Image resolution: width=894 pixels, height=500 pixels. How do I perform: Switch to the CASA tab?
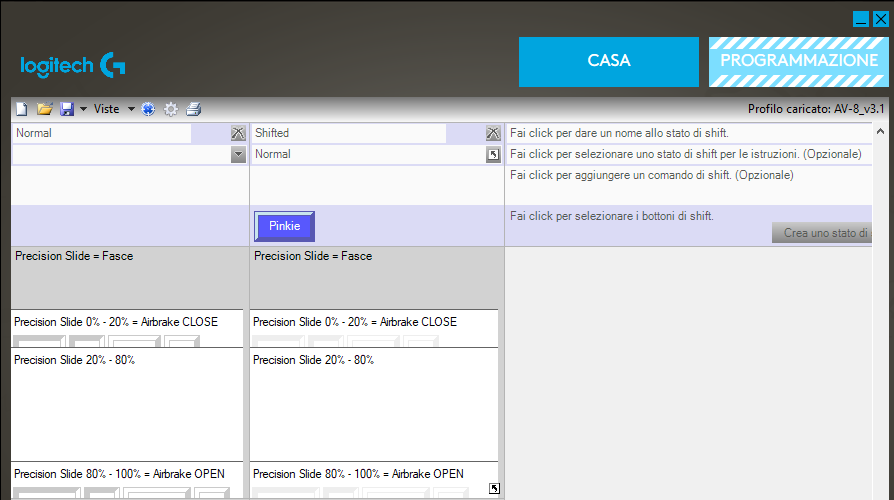click(x=608, y=61)
